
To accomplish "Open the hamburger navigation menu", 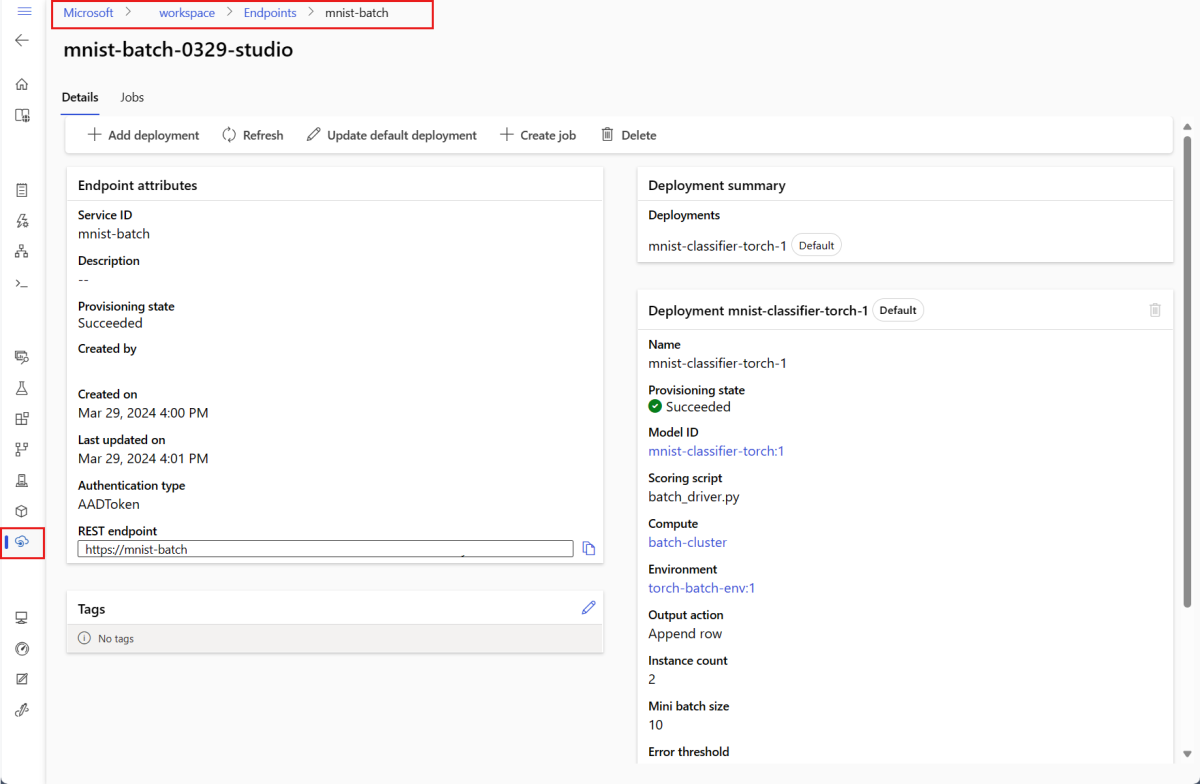I will 21,11.
